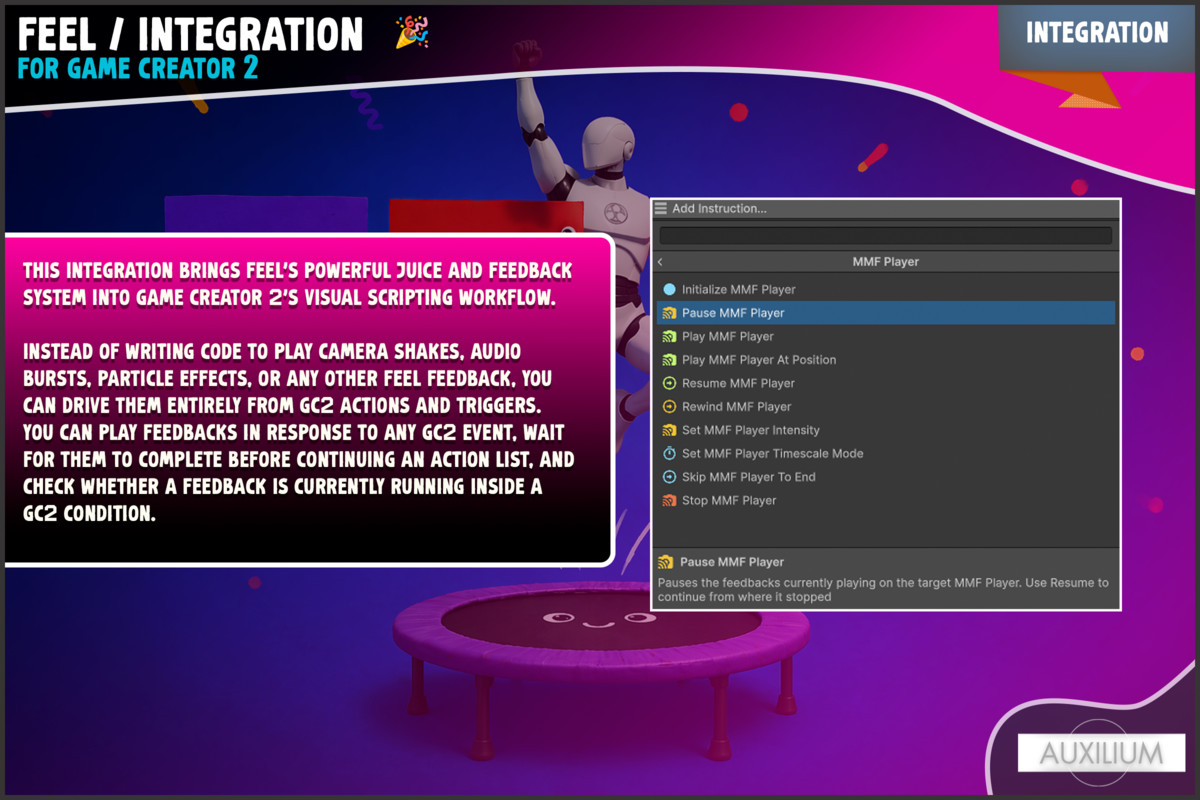Focus the instruction search field
This screenshot has height=800, width=1200.
tap(886, 236)
